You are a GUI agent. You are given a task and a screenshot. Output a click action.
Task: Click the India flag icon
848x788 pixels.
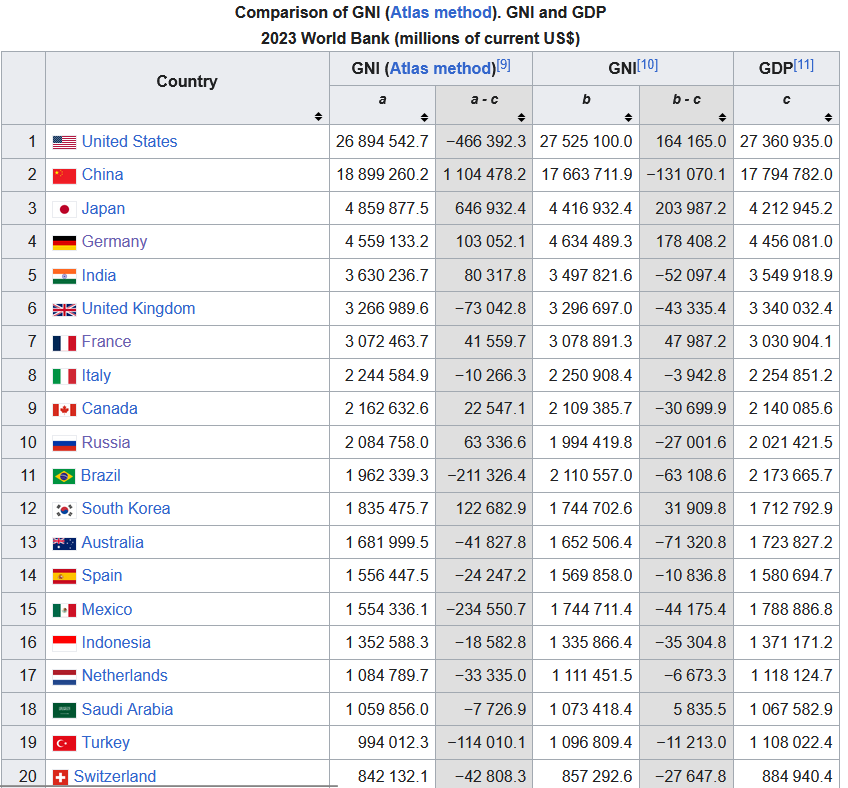click(64, 275)
